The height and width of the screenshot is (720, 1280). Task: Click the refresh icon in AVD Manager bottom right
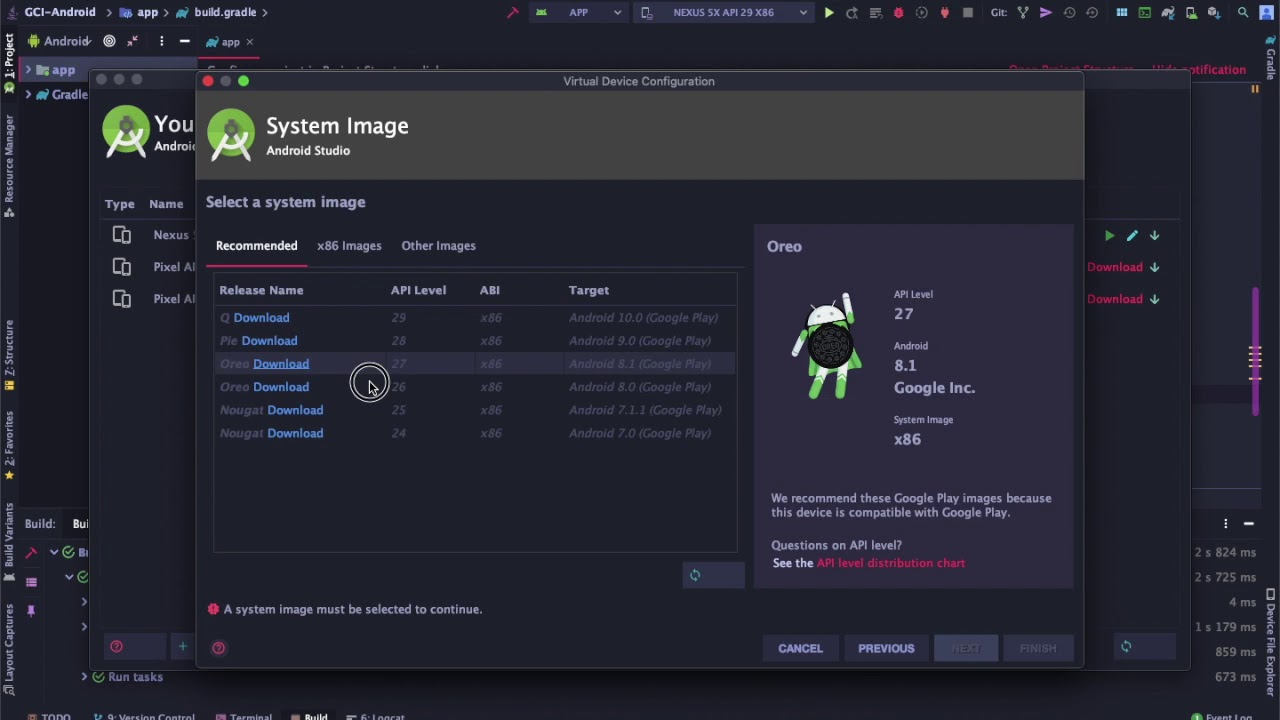click(x=1126, y=647)
